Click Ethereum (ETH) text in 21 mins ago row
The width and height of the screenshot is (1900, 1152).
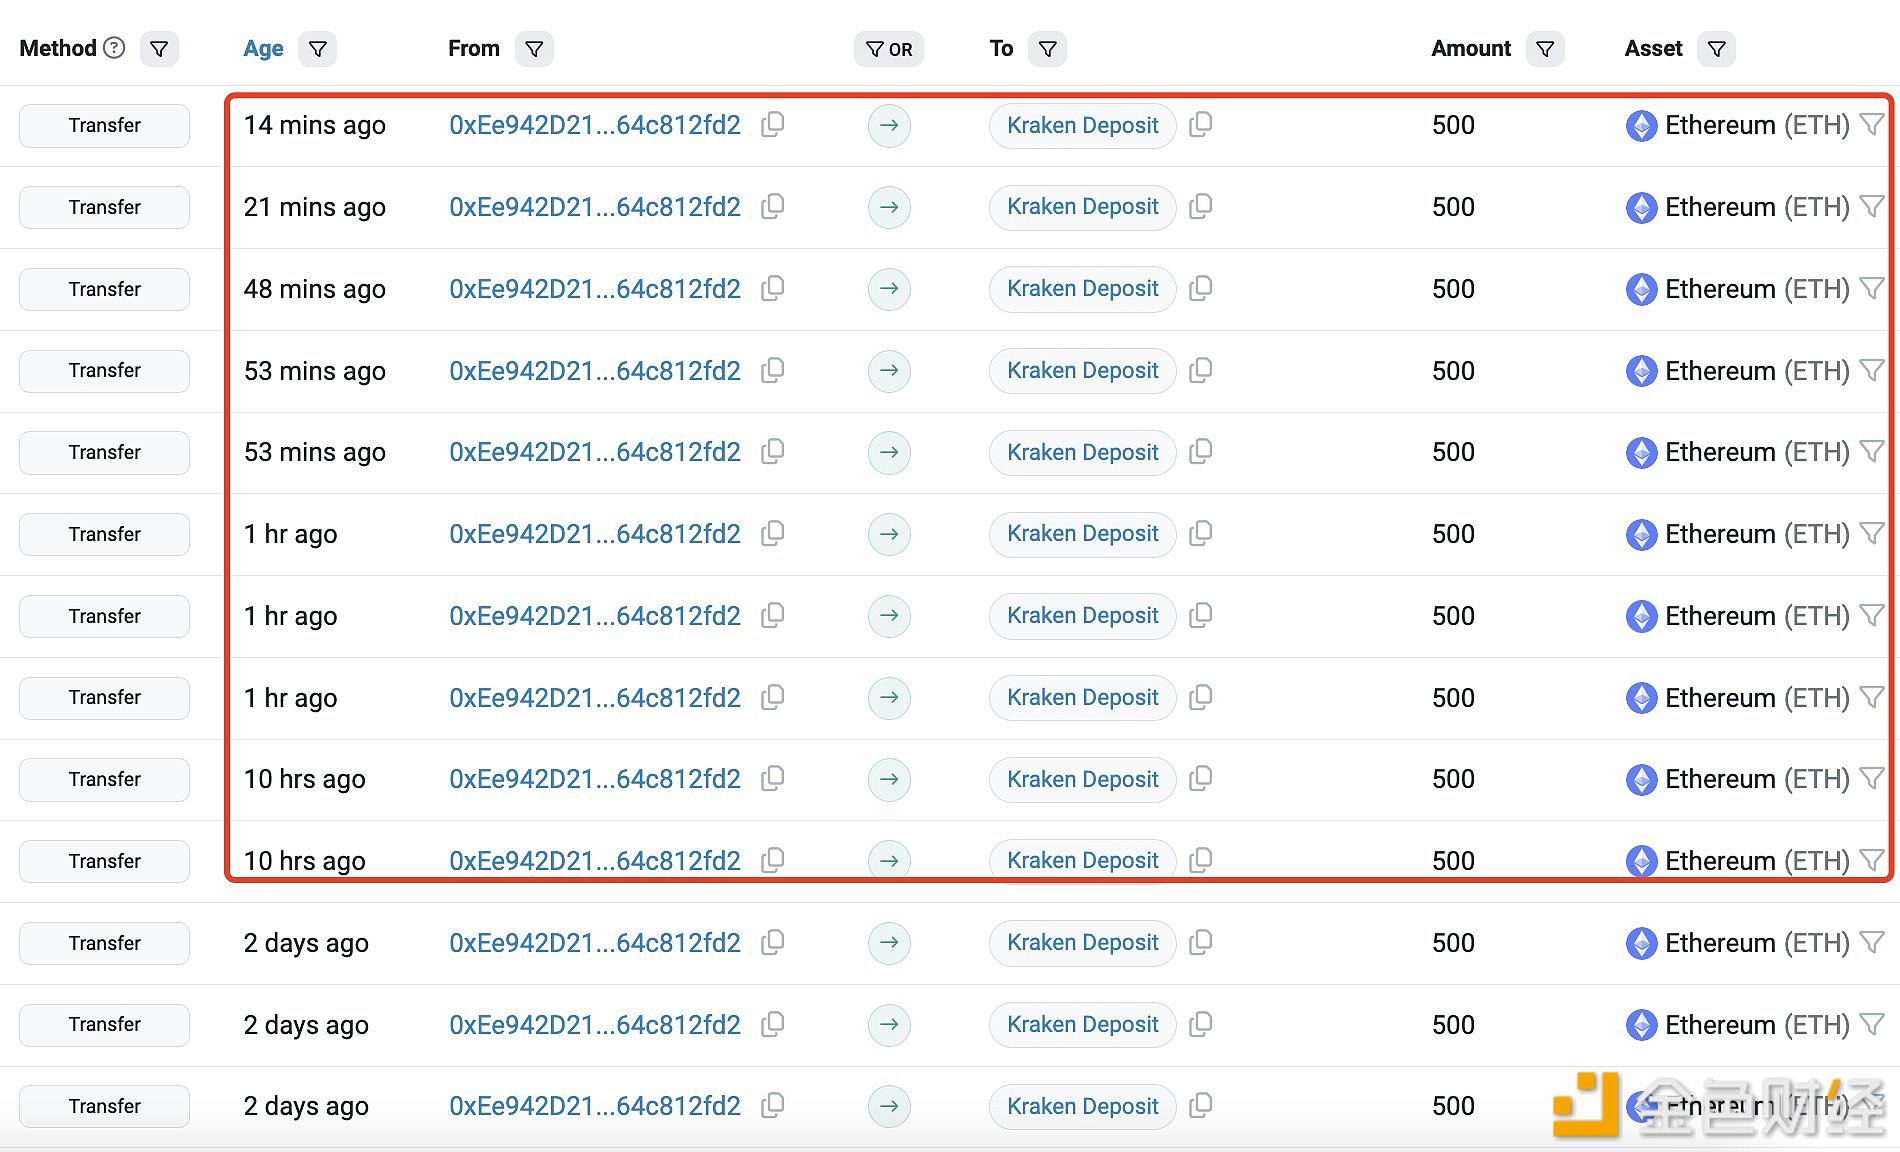(1757, 207)
